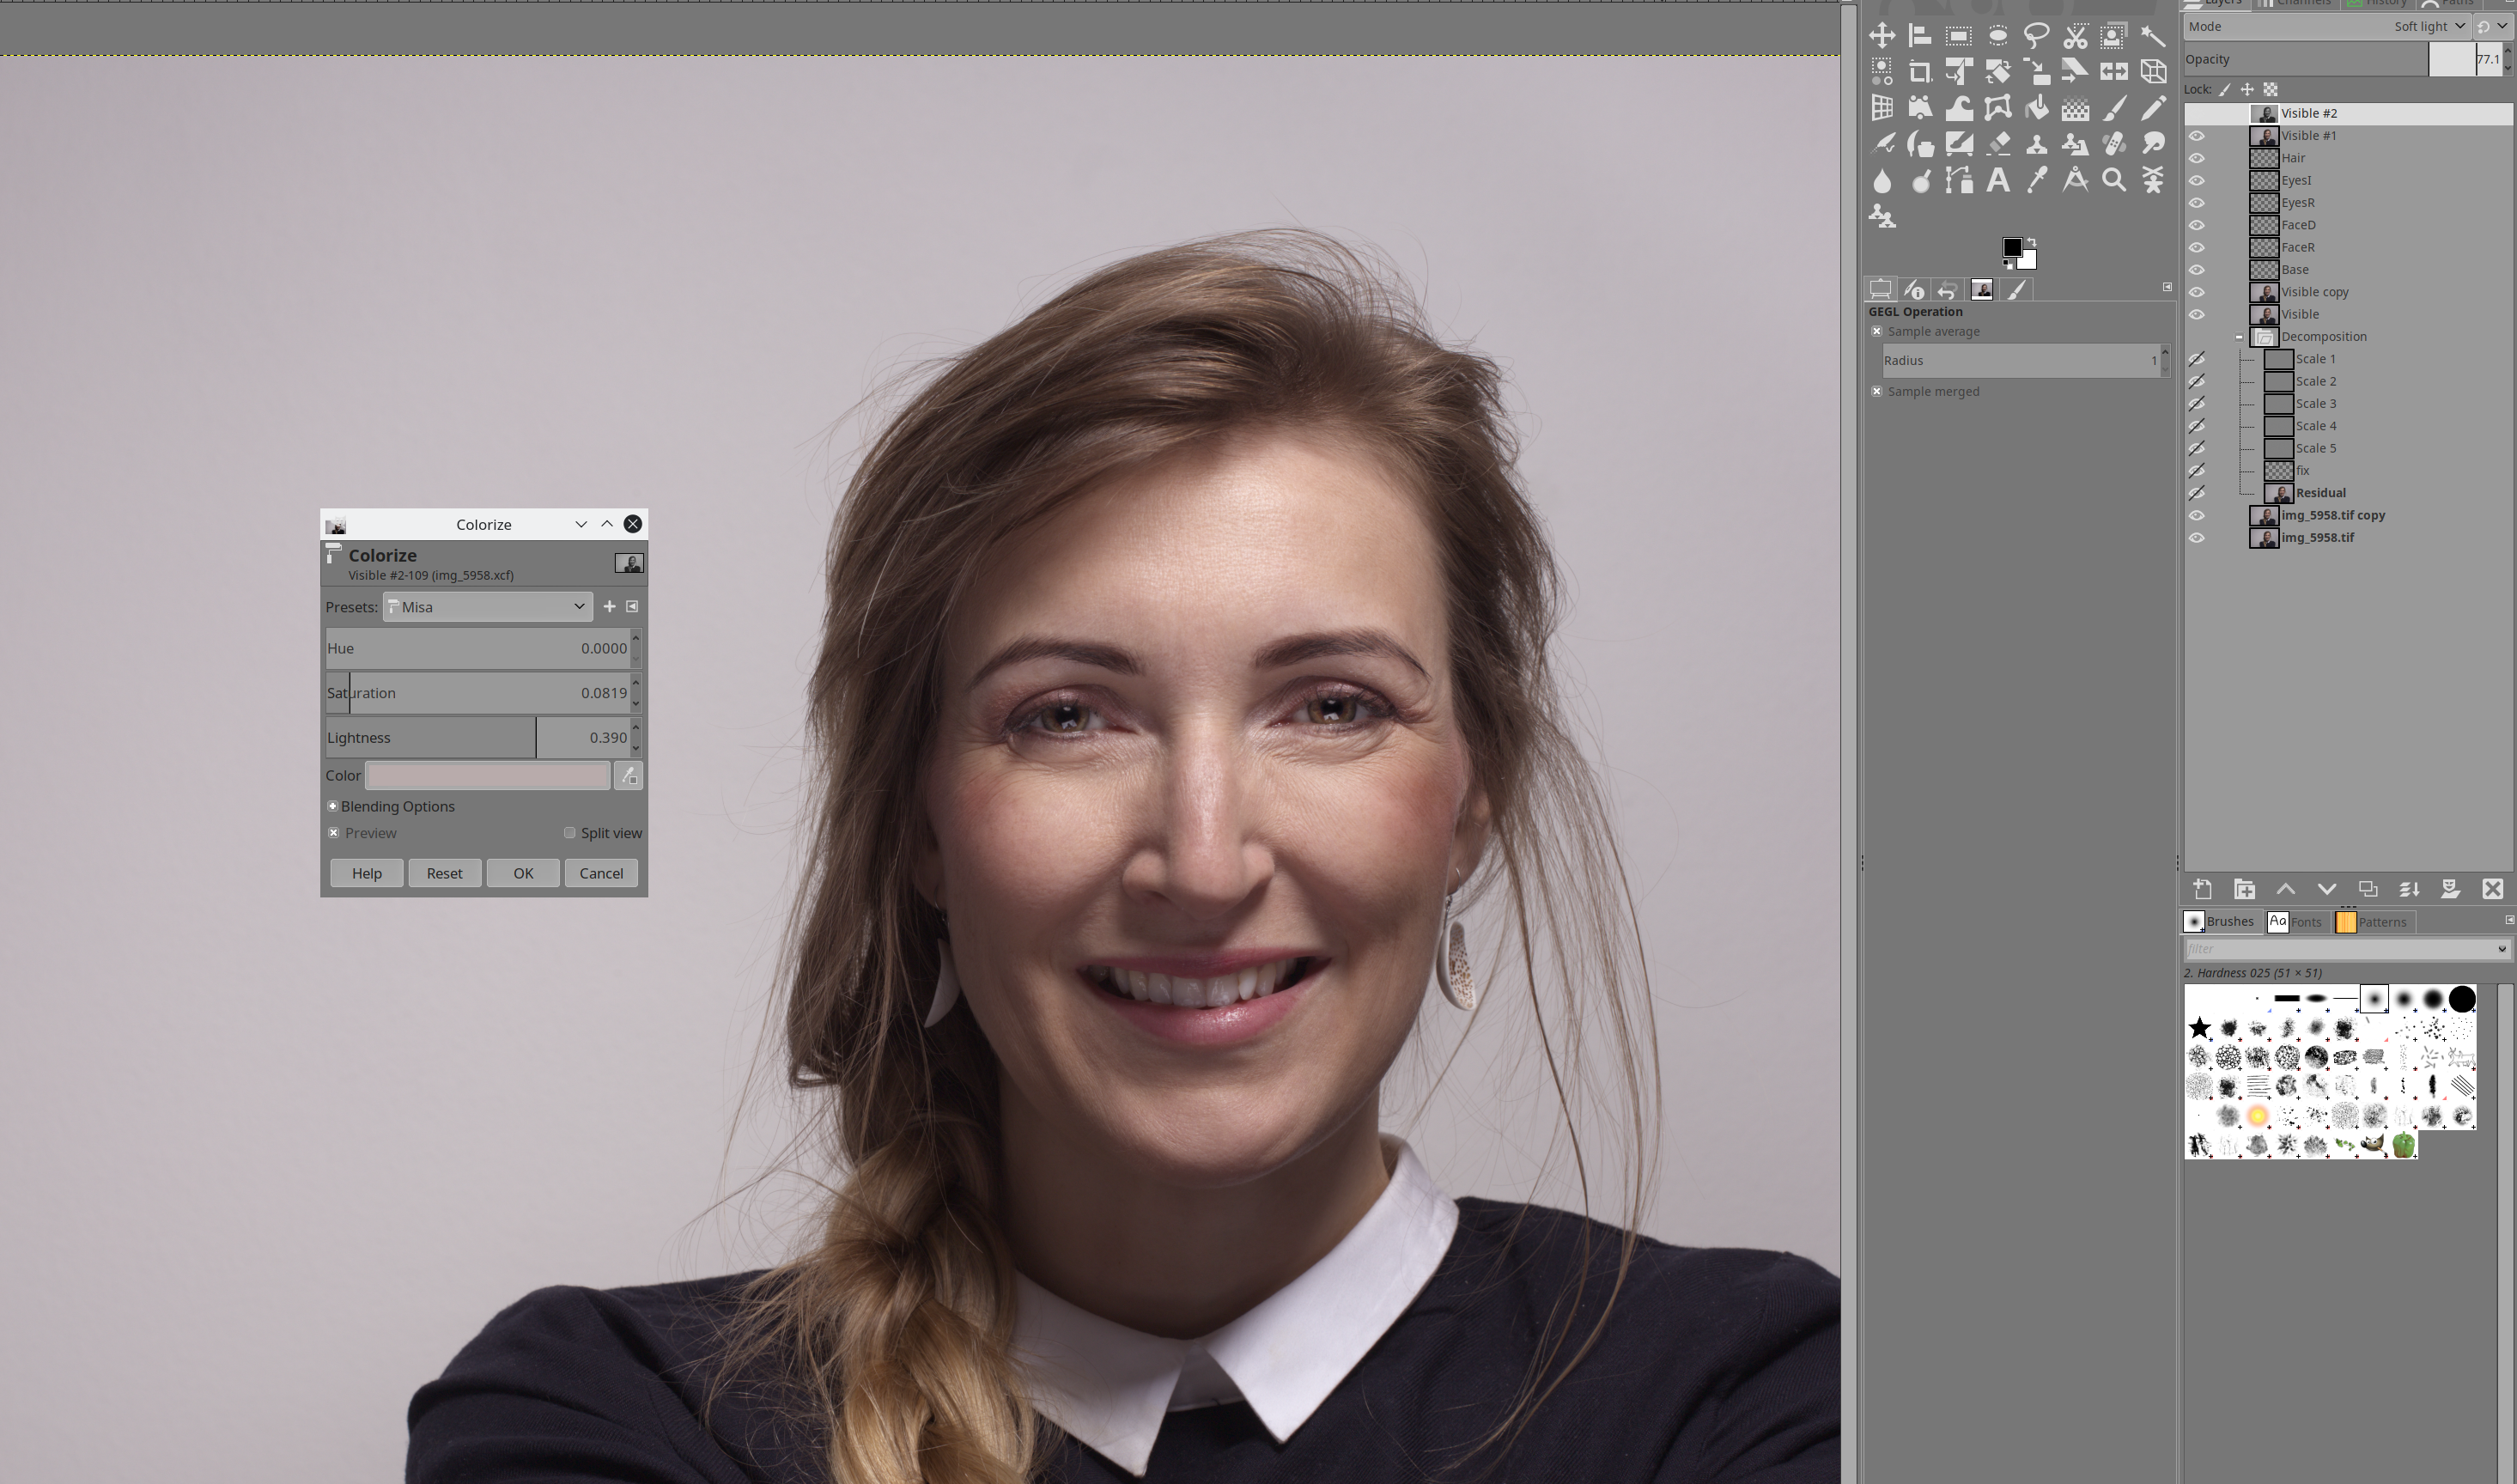
Task: Select the Color Picker eyedropper tool
Action: point(2036,180)
